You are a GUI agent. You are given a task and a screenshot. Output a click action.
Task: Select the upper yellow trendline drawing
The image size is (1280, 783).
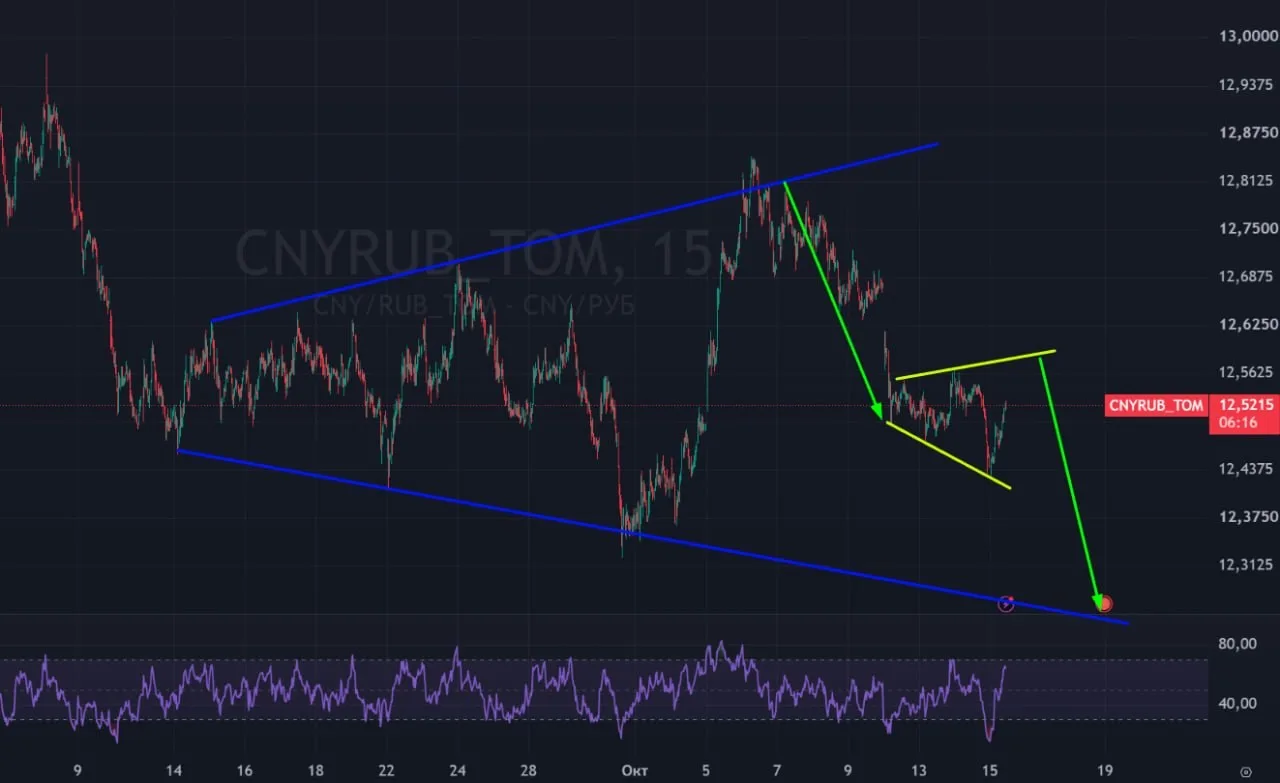pyautogui.click(x=976, y=365)
